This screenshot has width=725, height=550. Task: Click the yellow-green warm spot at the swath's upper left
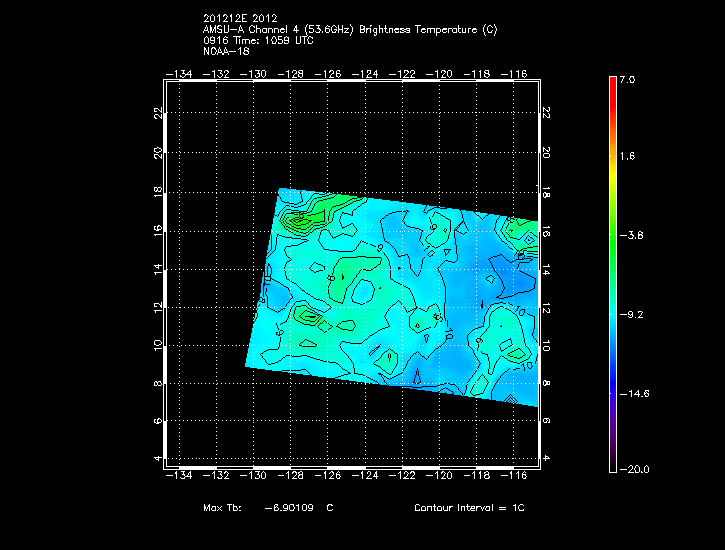click(297, 222)
